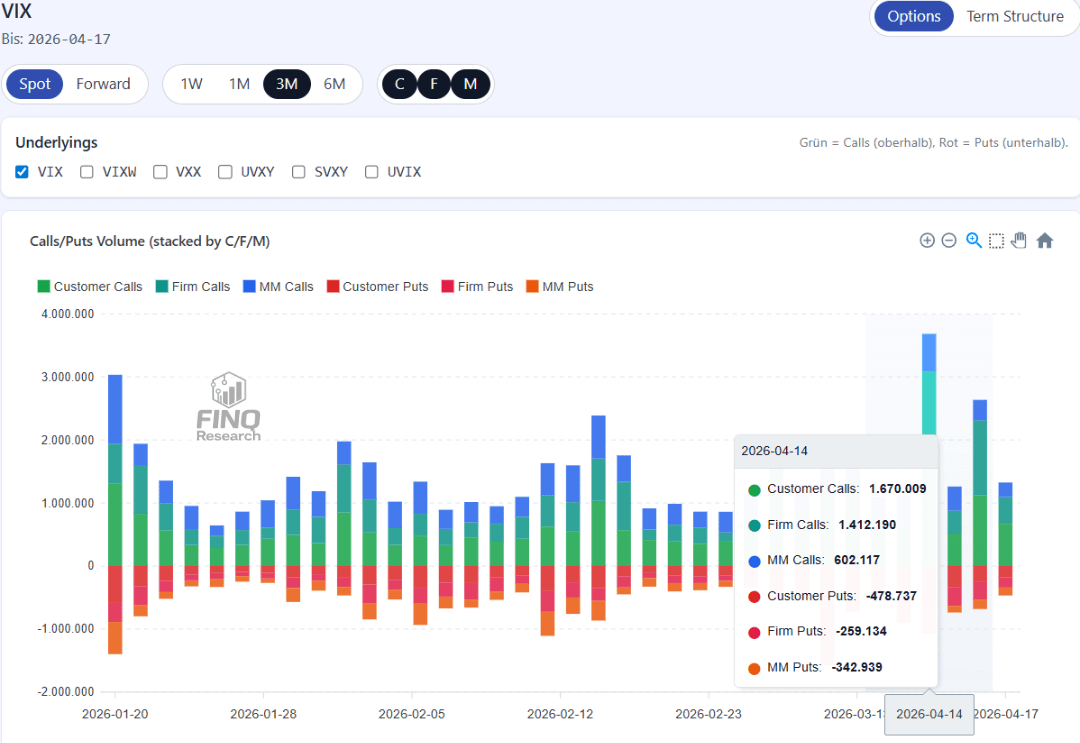Check the SVXY underlying checkbox
Screen dimensions: 1080x743
click(x=299, y=172)
